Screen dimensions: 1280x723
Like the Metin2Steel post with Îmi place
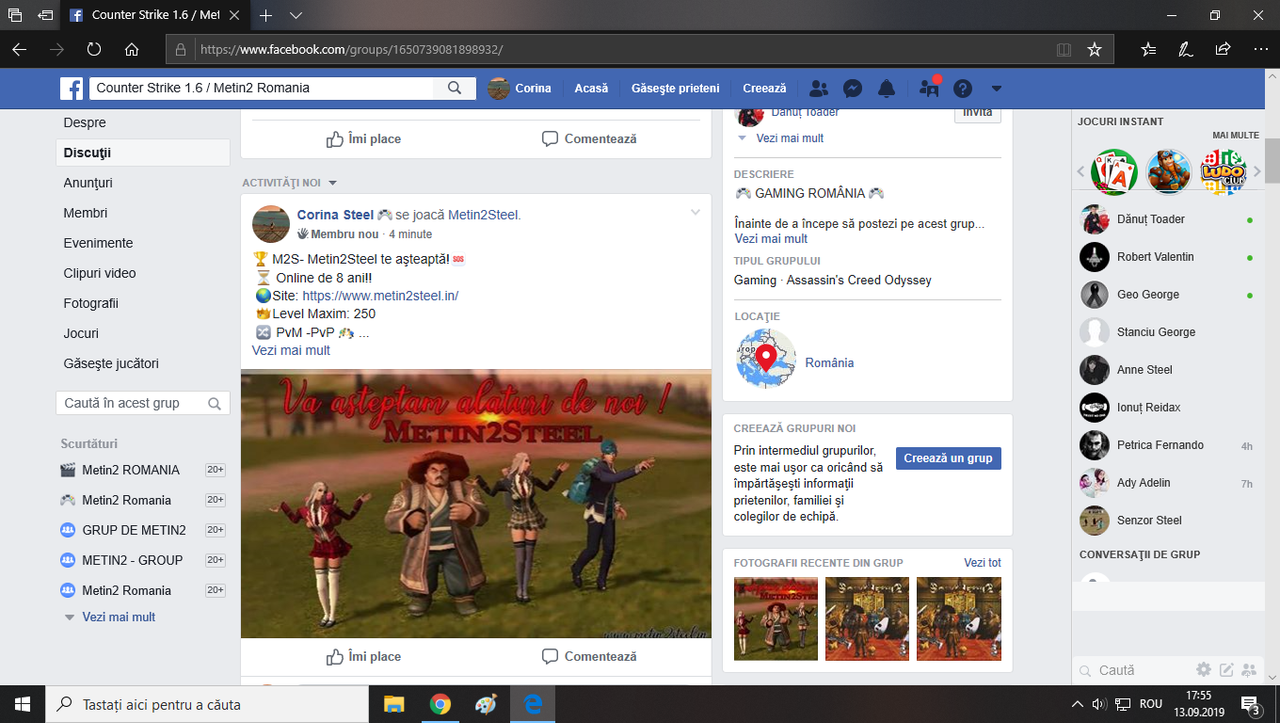click(x=363, y=656)
